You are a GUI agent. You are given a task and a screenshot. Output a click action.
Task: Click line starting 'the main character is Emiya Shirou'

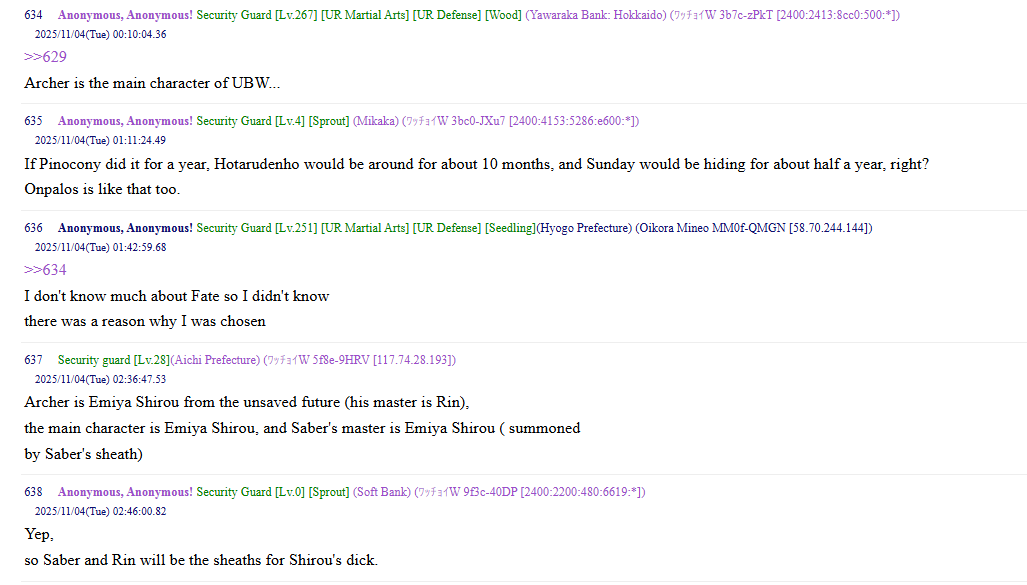click(302, 428)
